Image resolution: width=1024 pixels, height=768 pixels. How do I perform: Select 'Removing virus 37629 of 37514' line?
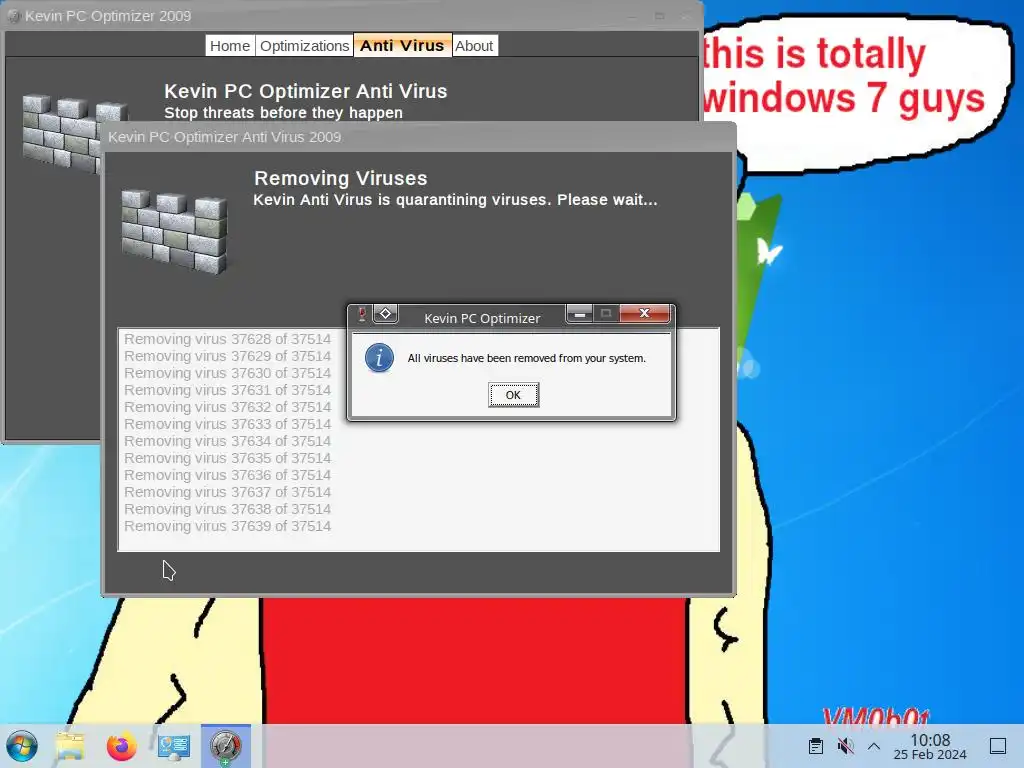[227, 356]
